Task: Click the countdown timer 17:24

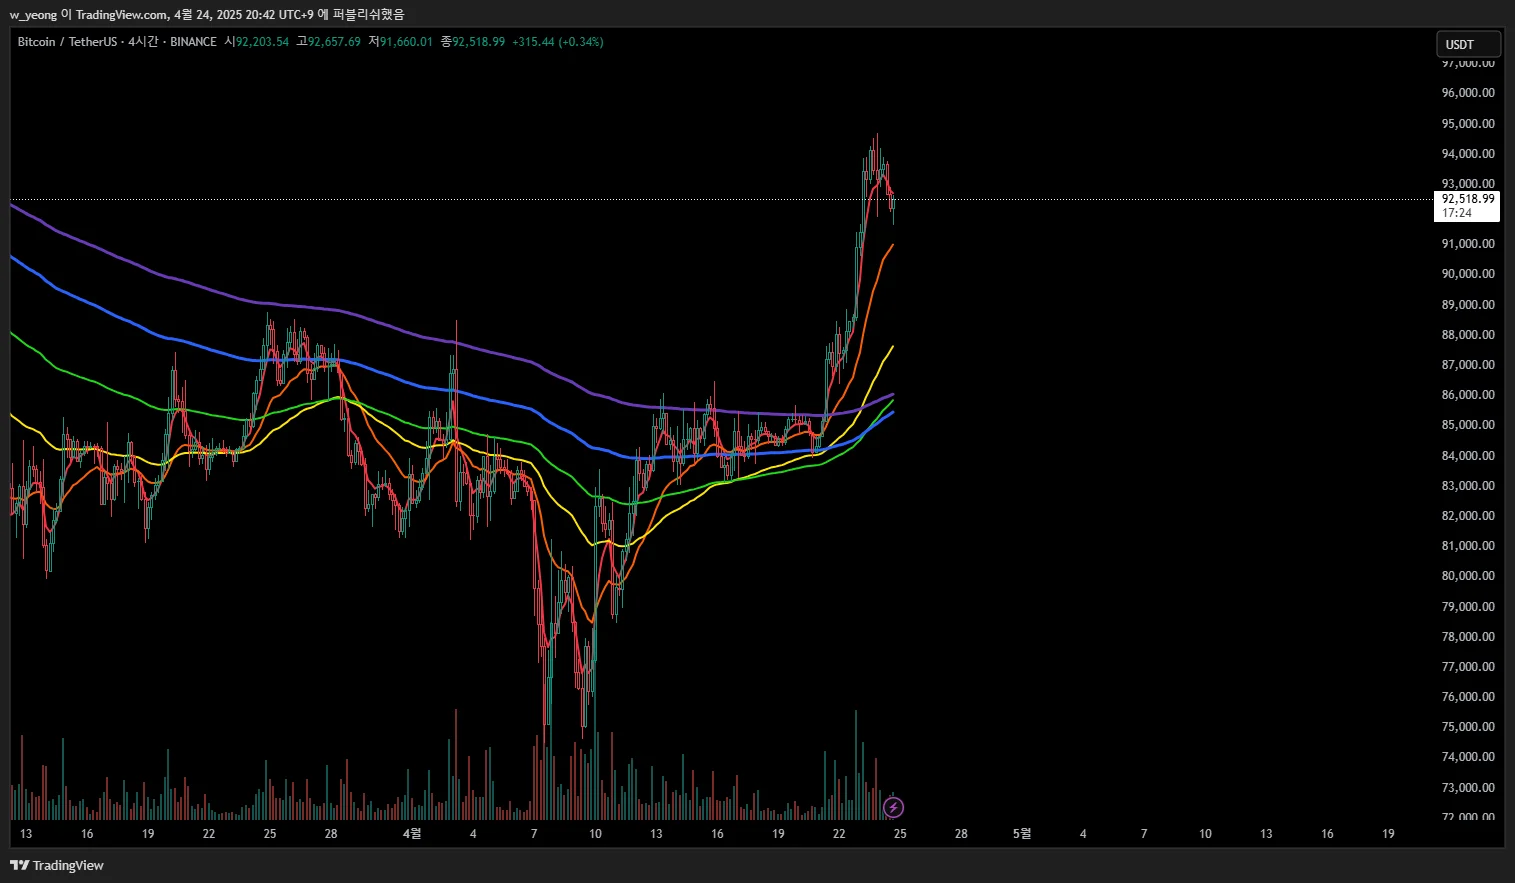Action: pyautogui.click(x=1456, y=213)
